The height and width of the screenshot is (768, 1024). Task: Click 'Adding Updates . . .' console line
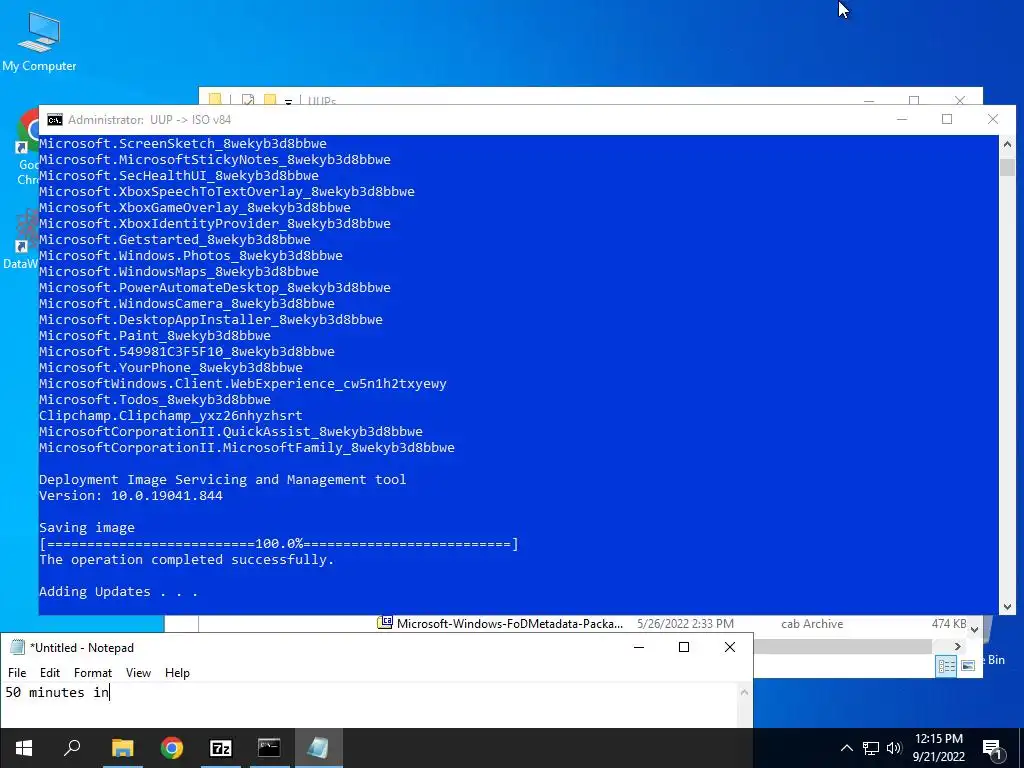pyautogui.click(x=118, y=592)
